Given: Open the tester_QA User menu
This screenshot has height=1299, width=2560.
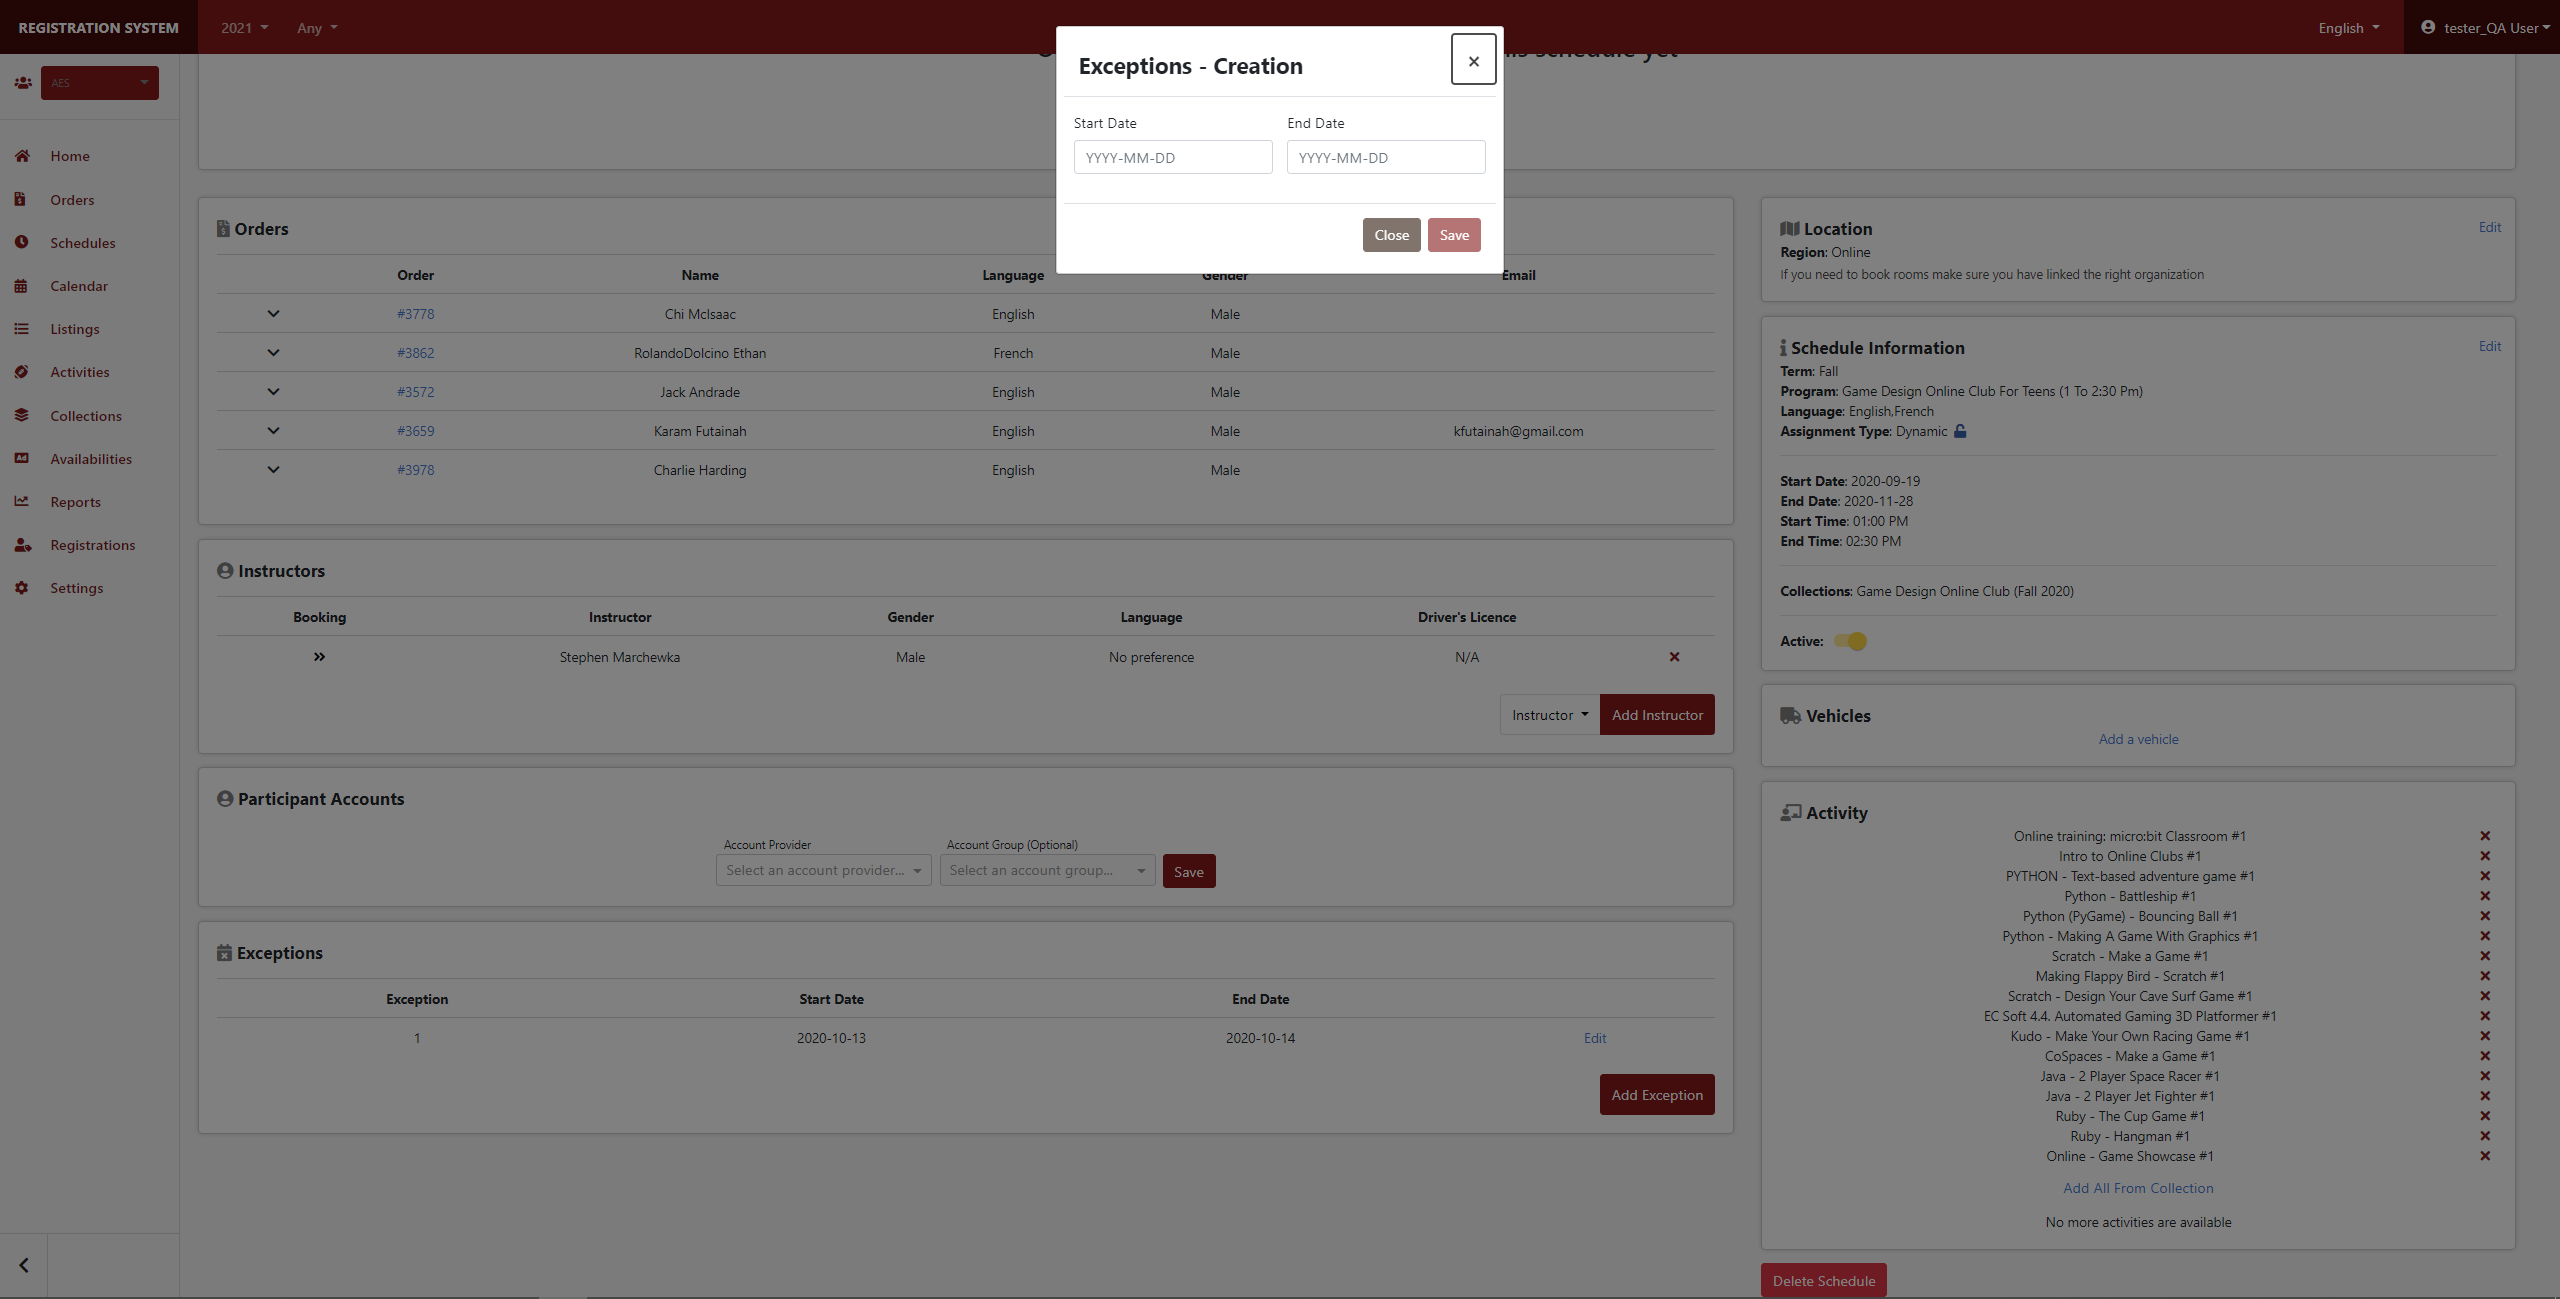Looking at the screenshot, I should 2485,27.
